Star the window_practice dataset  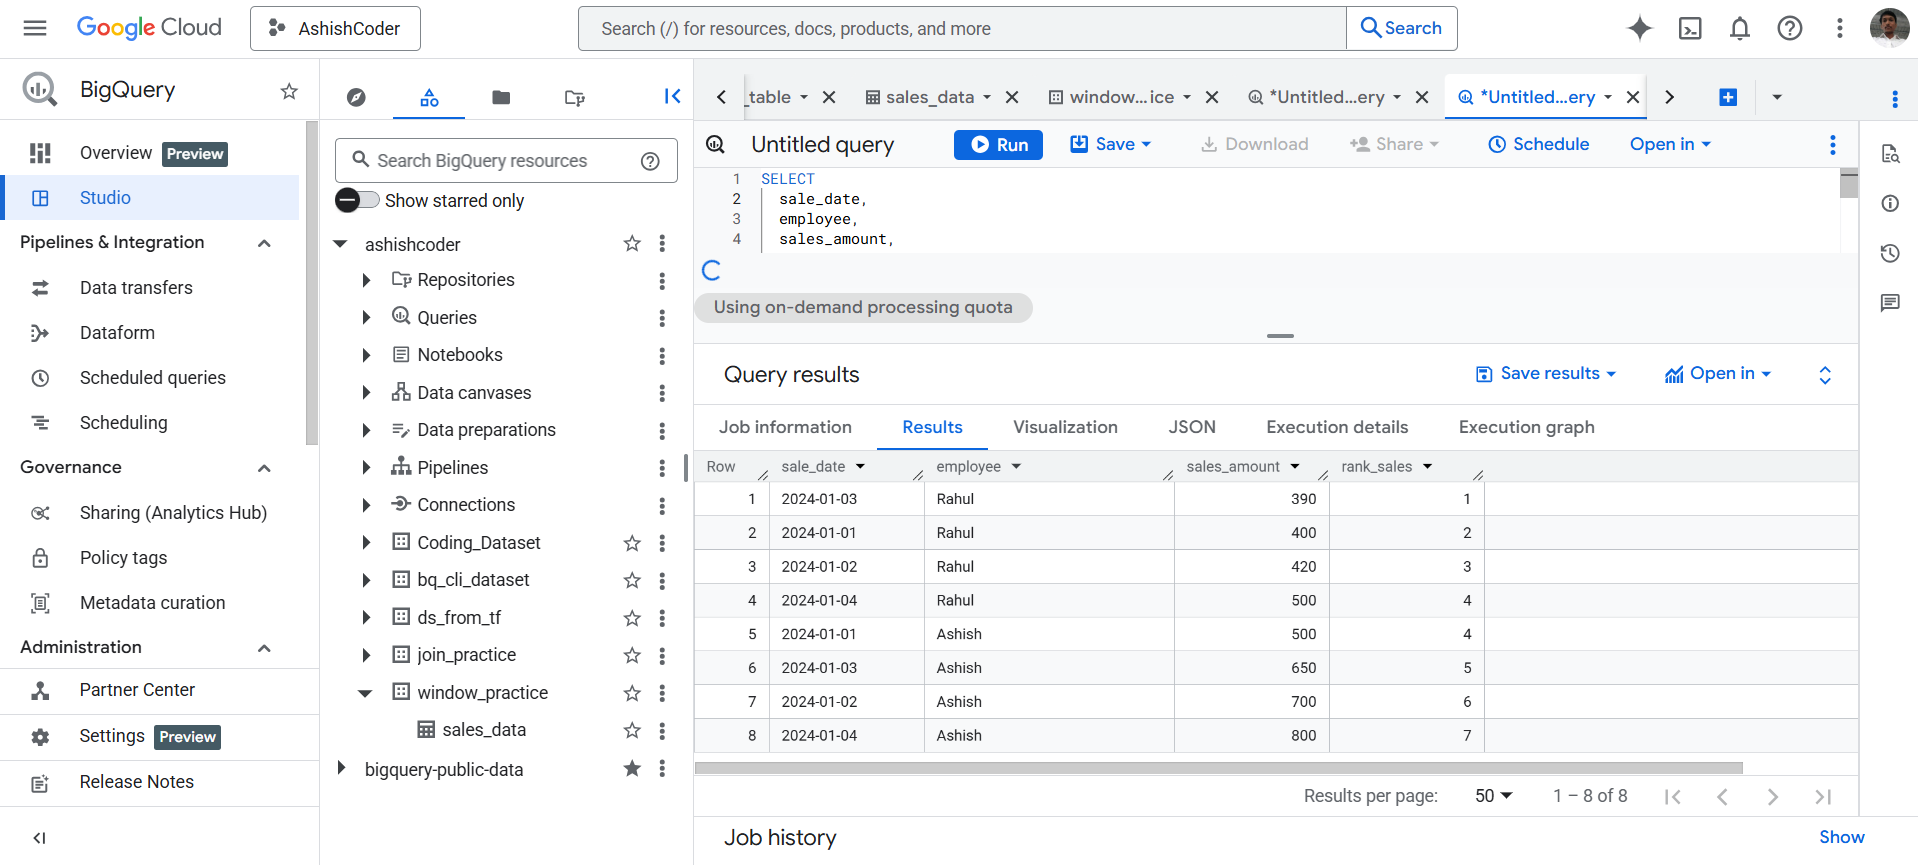pyautogui.click(x=632, y=693)
